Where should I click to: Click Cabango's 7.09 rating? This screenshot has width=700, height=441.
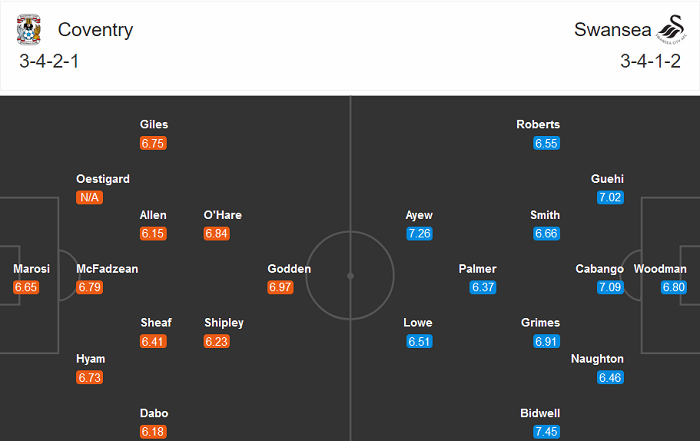click(610, 287)
